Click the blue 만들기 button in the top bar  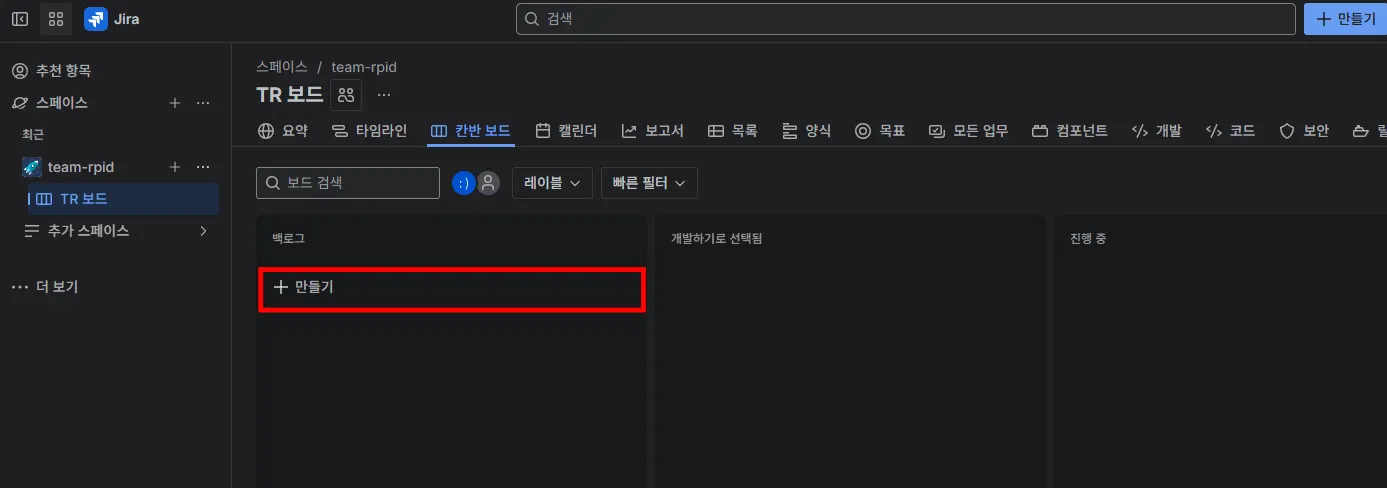coord(1346,18)
